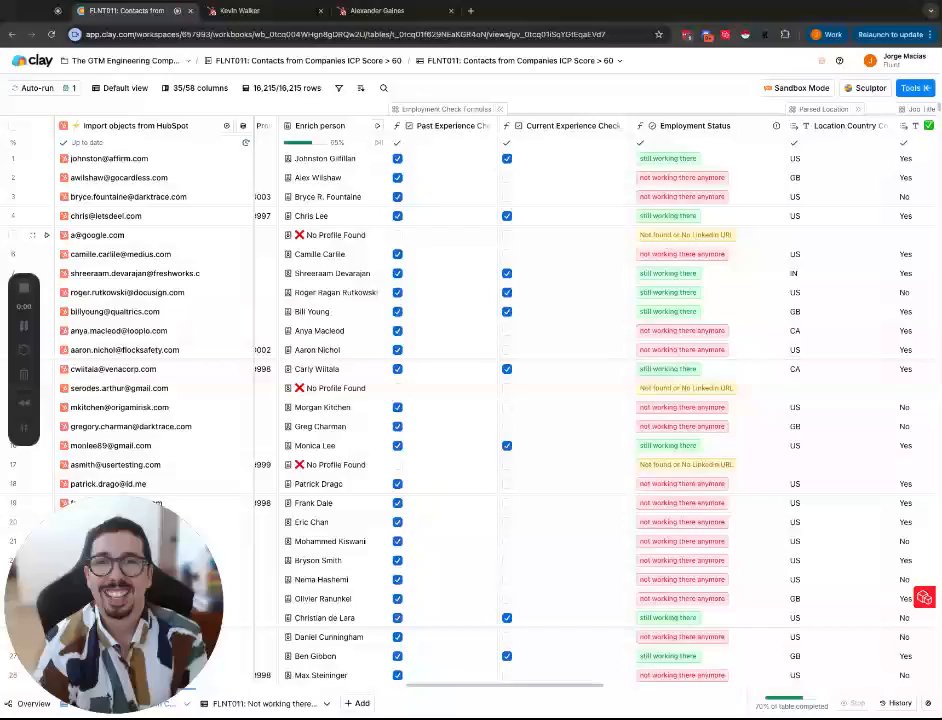
Task: Open Sculptor
Action: click(x=865, y=88)
